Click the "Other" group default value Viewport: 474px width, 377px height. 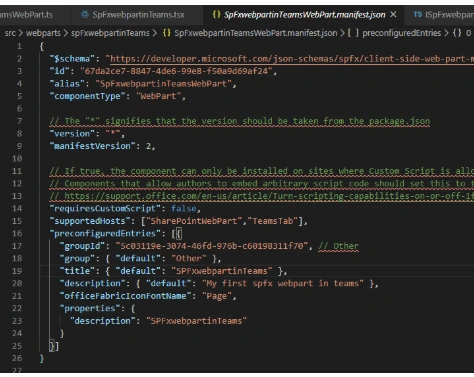tap(189, 258)
